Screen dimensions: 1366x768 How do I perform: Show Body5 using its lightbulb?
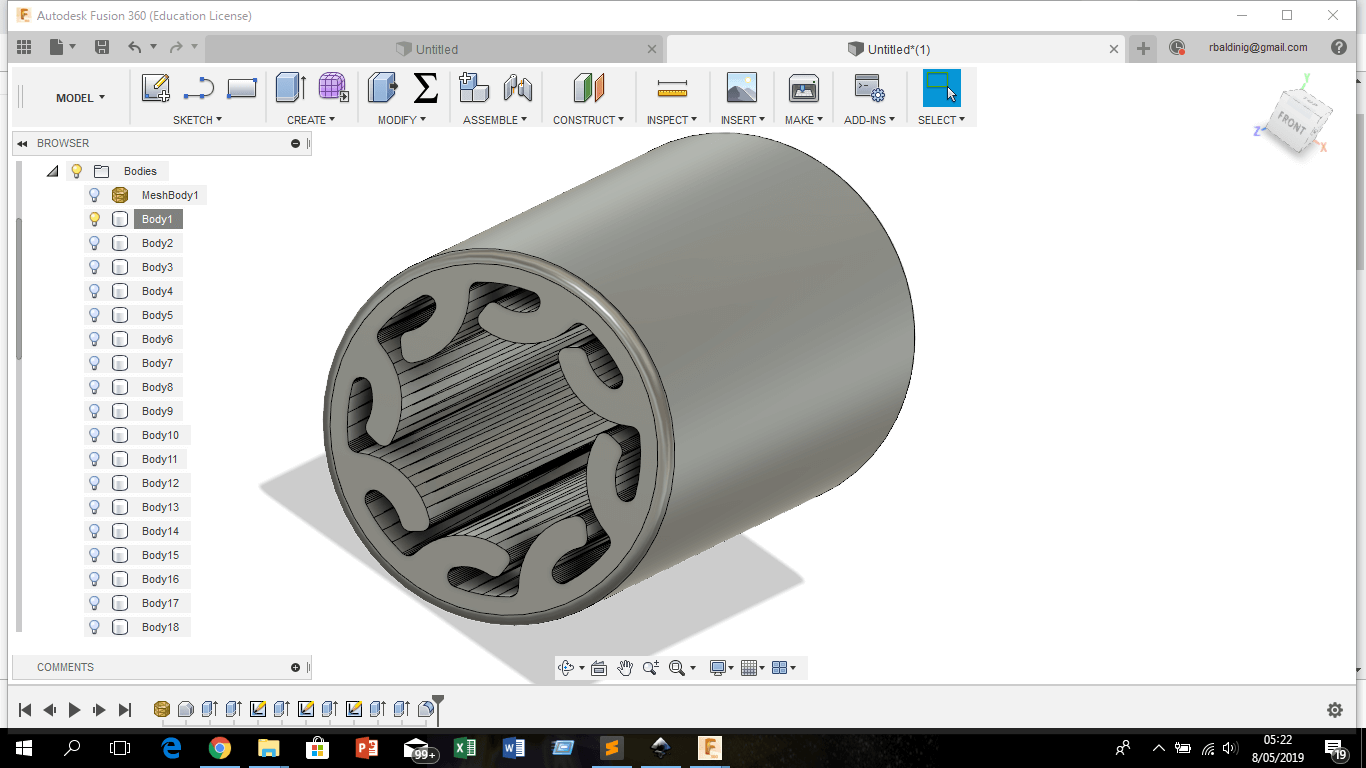point(95,315)
